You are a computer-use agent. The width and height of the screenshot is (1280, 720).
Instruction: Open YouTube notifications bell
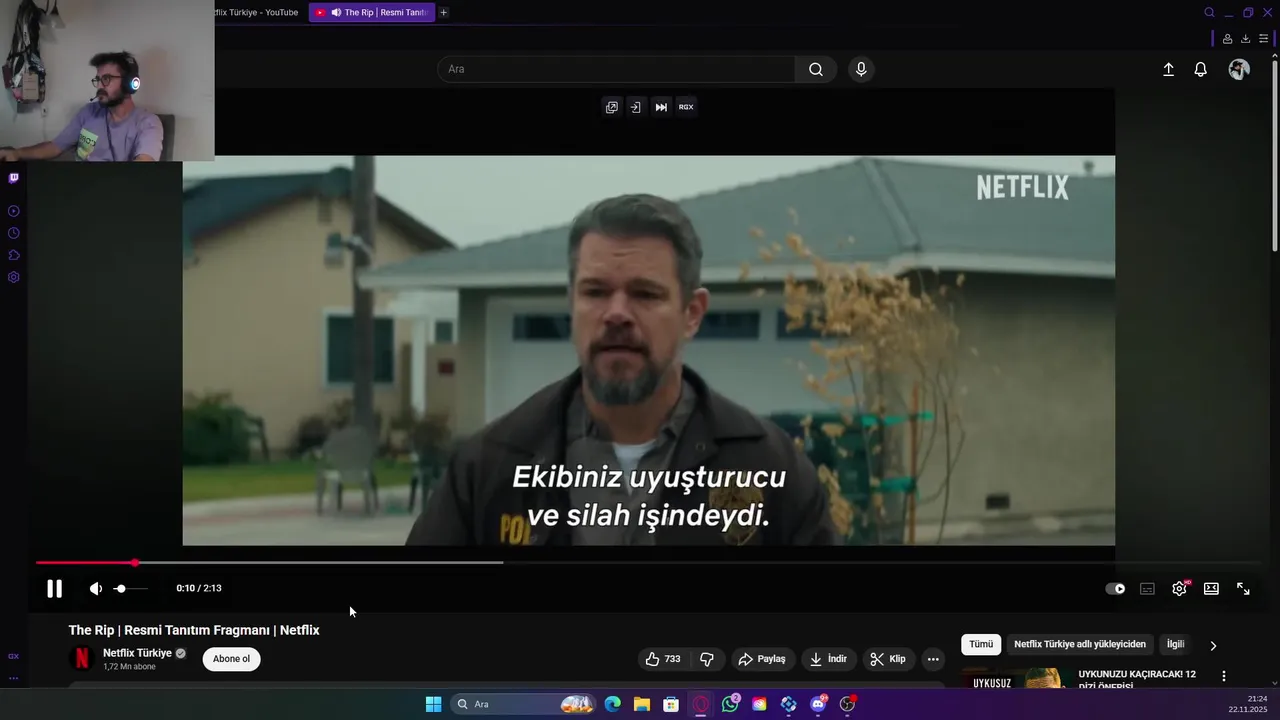pos(1201,69)
